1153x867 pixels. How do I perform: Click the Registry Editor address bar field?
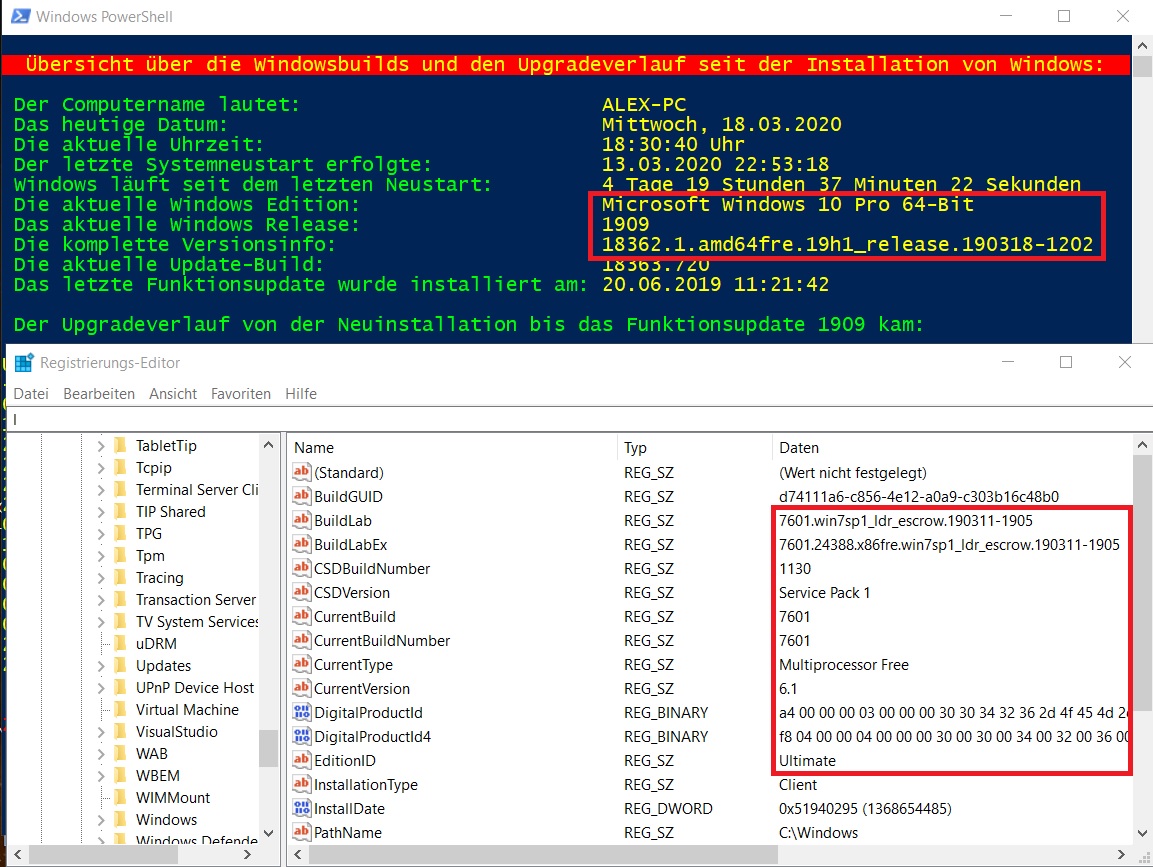pyautogui.click(x=579, y=419)
